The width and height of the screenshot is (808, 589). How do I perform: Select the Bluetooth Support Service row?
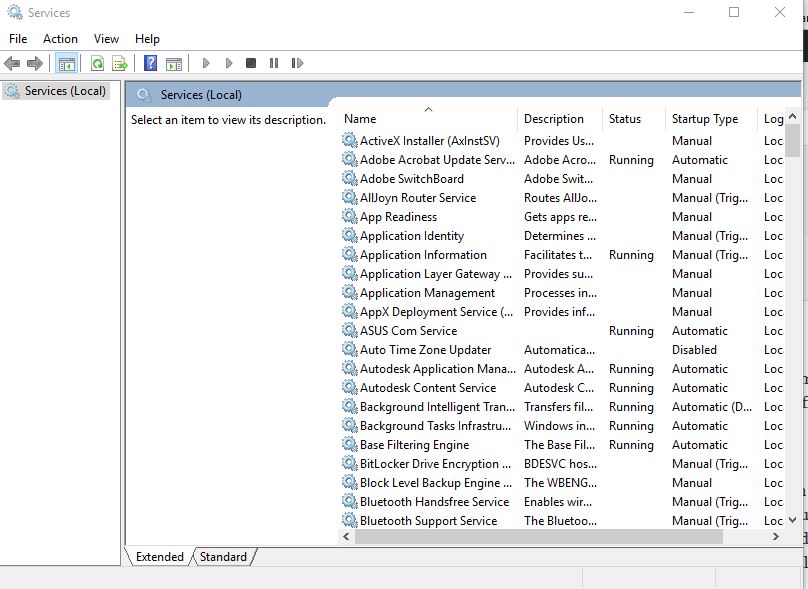428,521
